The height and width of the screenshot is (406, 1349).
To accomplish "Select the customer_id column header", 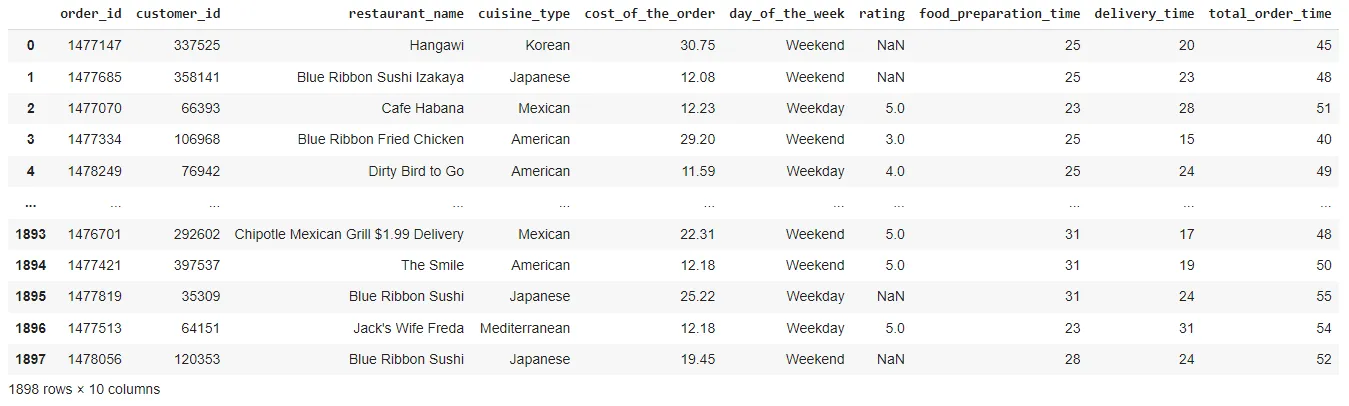I will (x=178, y=14).
